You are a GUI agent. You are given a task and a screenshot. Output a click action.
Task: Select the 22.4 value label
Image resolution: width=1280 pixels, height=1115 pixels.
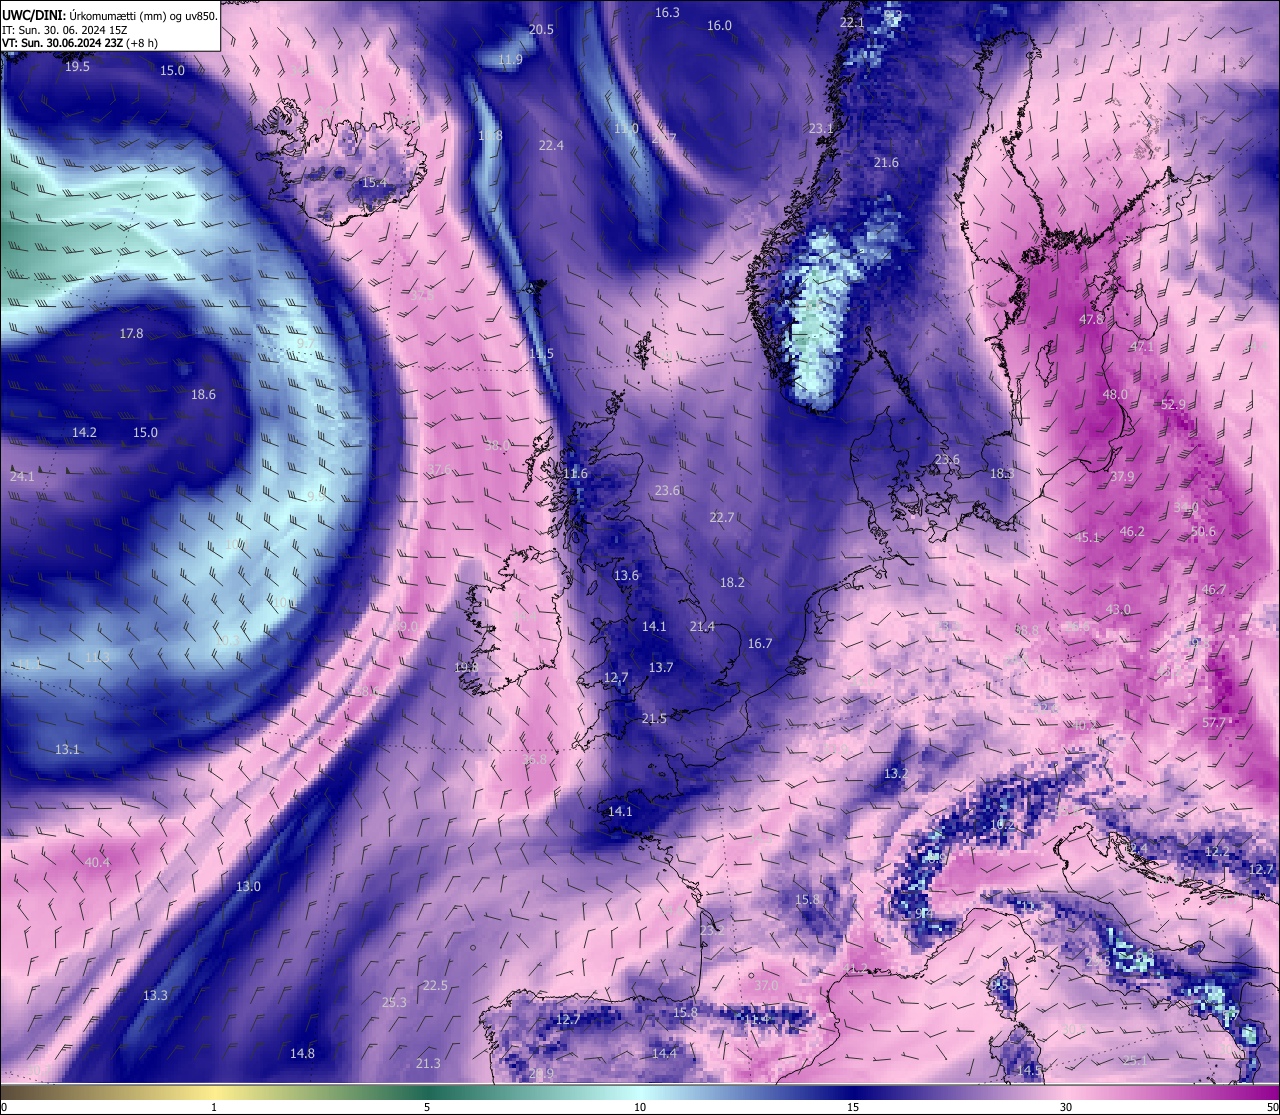(551, 145)
